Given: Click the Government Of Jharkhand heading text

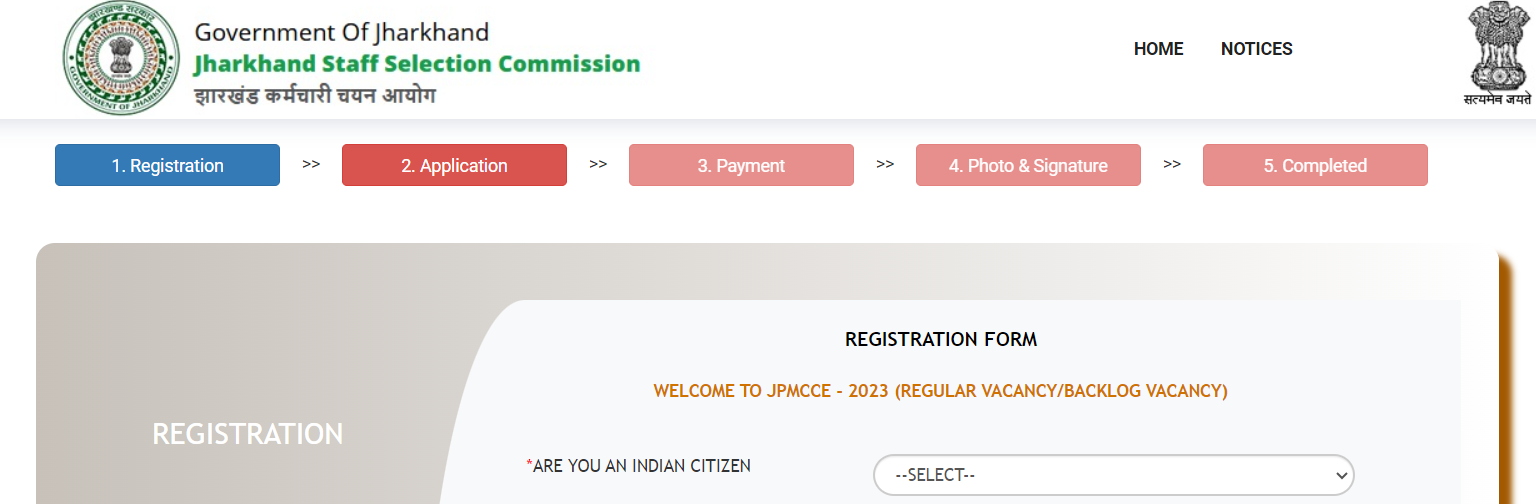Looking at the screenshot, I should click(341, 32).
